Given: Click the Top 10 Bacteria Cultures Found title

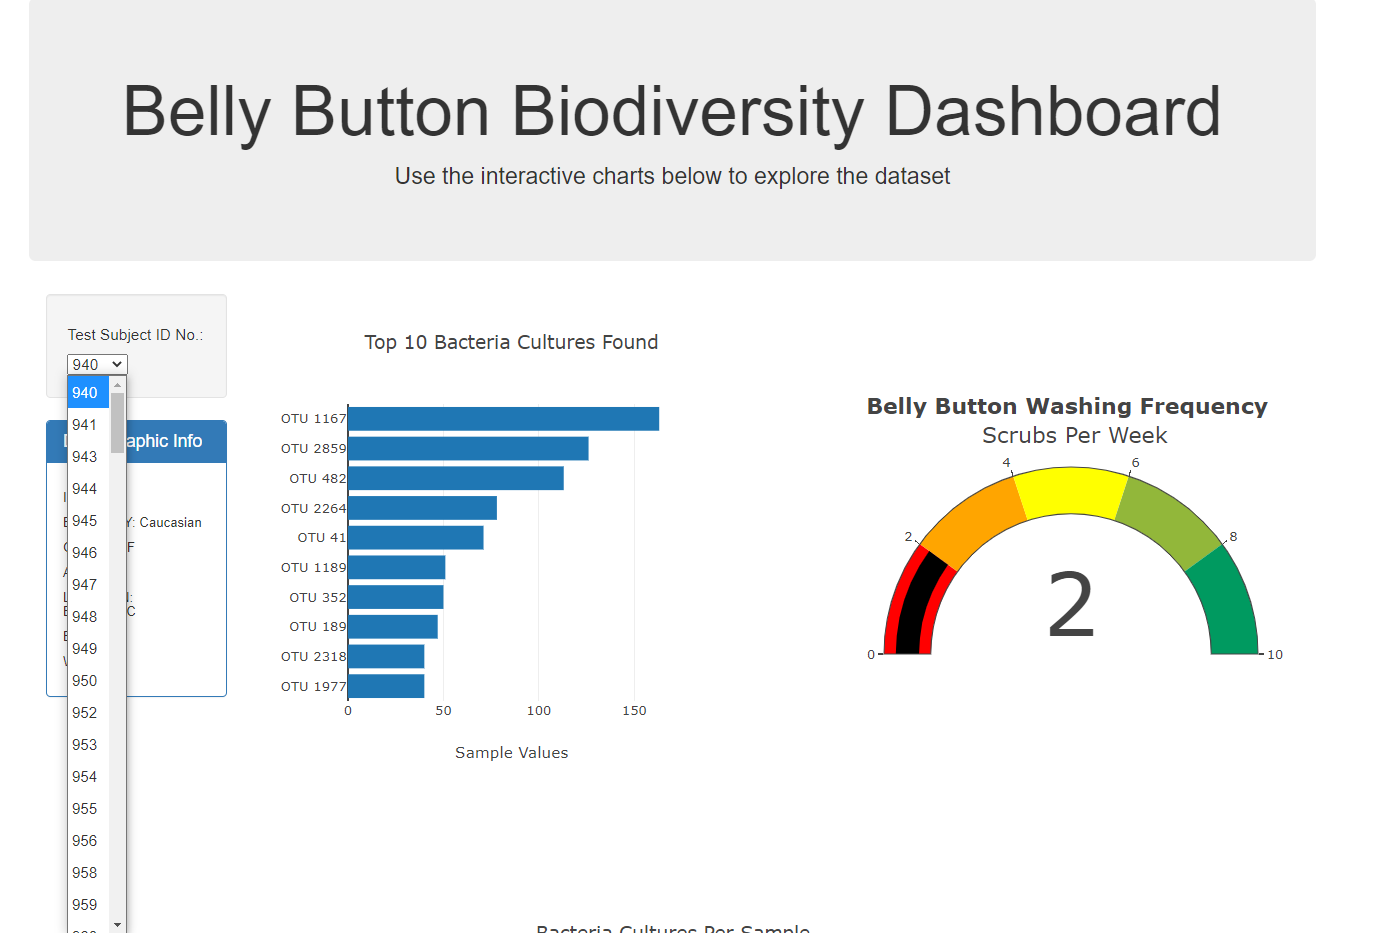Looking at the screenshot, I should [x=511, y=342].
